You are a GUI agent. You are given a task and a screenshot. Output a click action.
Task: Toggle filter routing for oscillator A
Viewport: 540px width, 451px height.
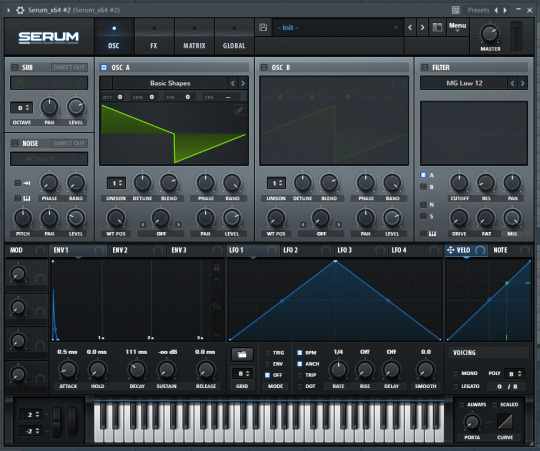(423, 175)
